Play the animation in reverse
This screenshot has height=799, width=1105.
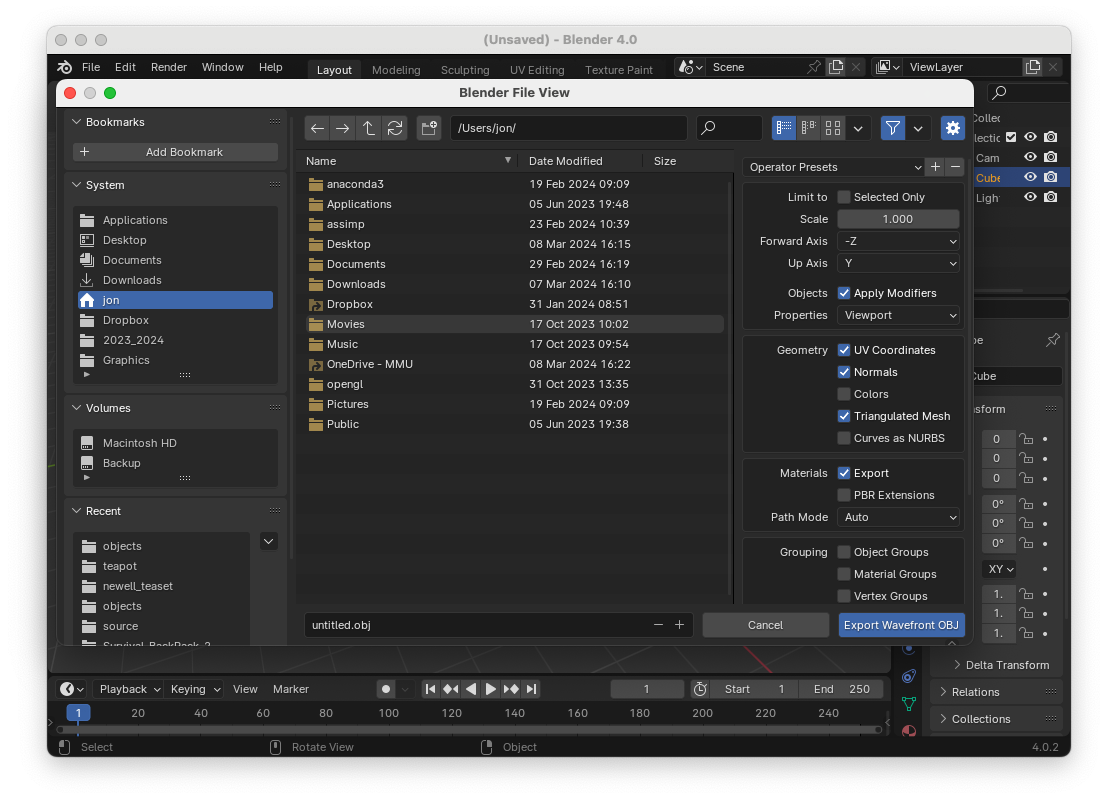471,689
